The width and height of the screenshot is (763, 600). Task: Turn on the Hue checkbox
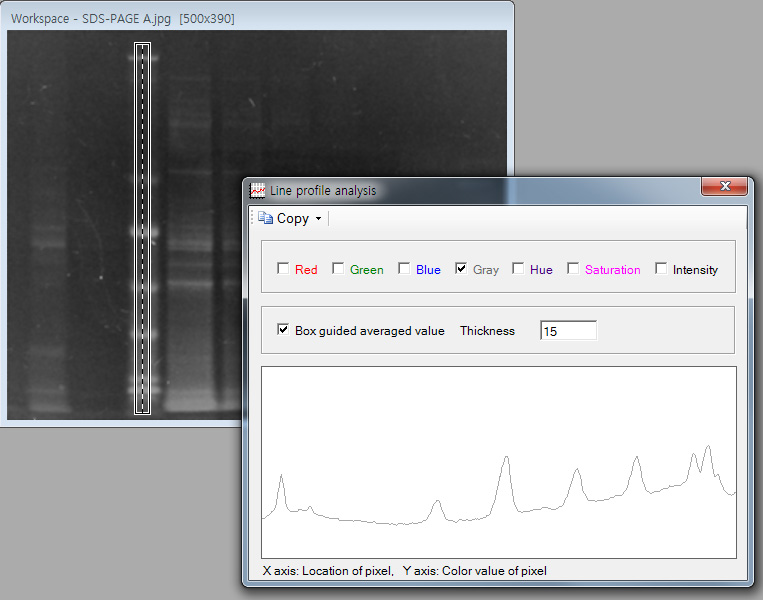[x=518, y=269]
